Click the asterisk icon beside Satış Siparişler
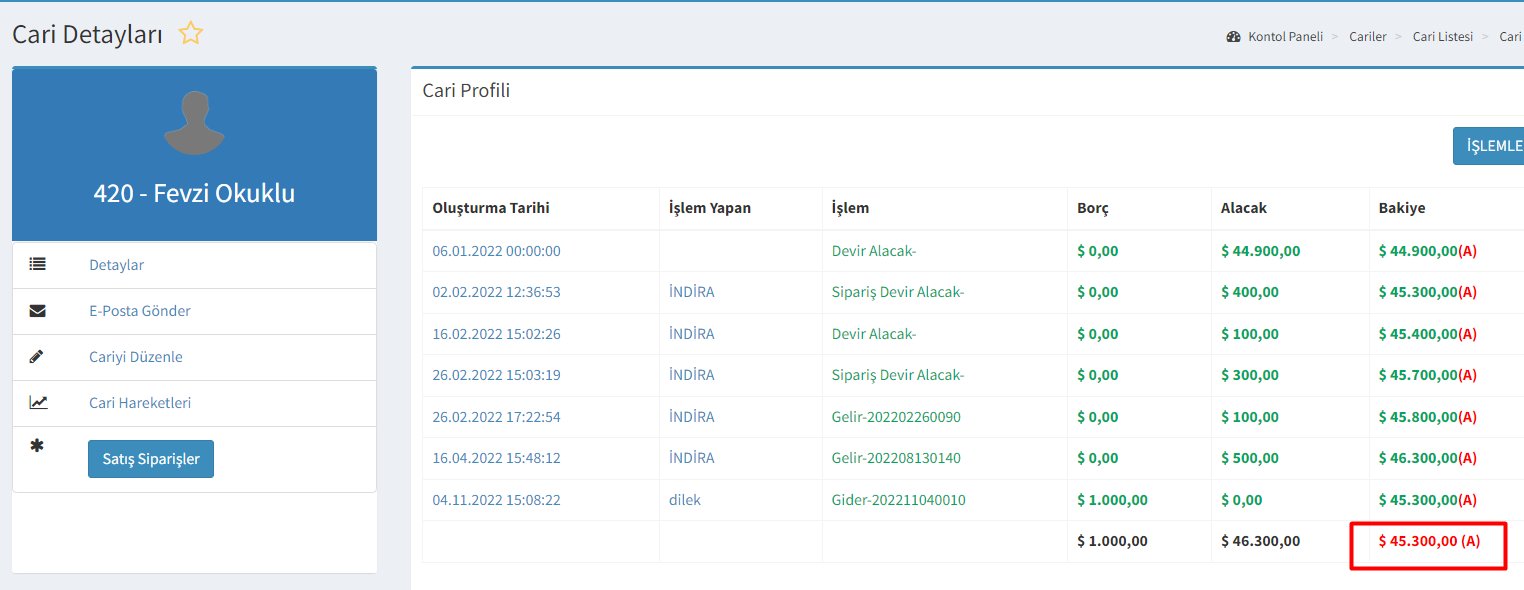The width and height of the screenshot is (1524, 590). tap(38, 446)
